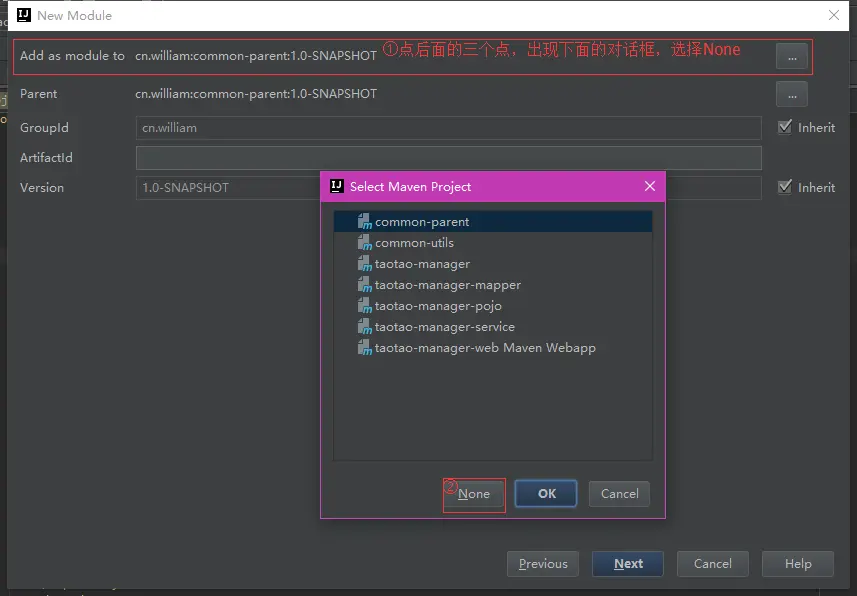Click the IntelliJ logo in New Module title bar
857x596 pixels.
tap(24, 15)
